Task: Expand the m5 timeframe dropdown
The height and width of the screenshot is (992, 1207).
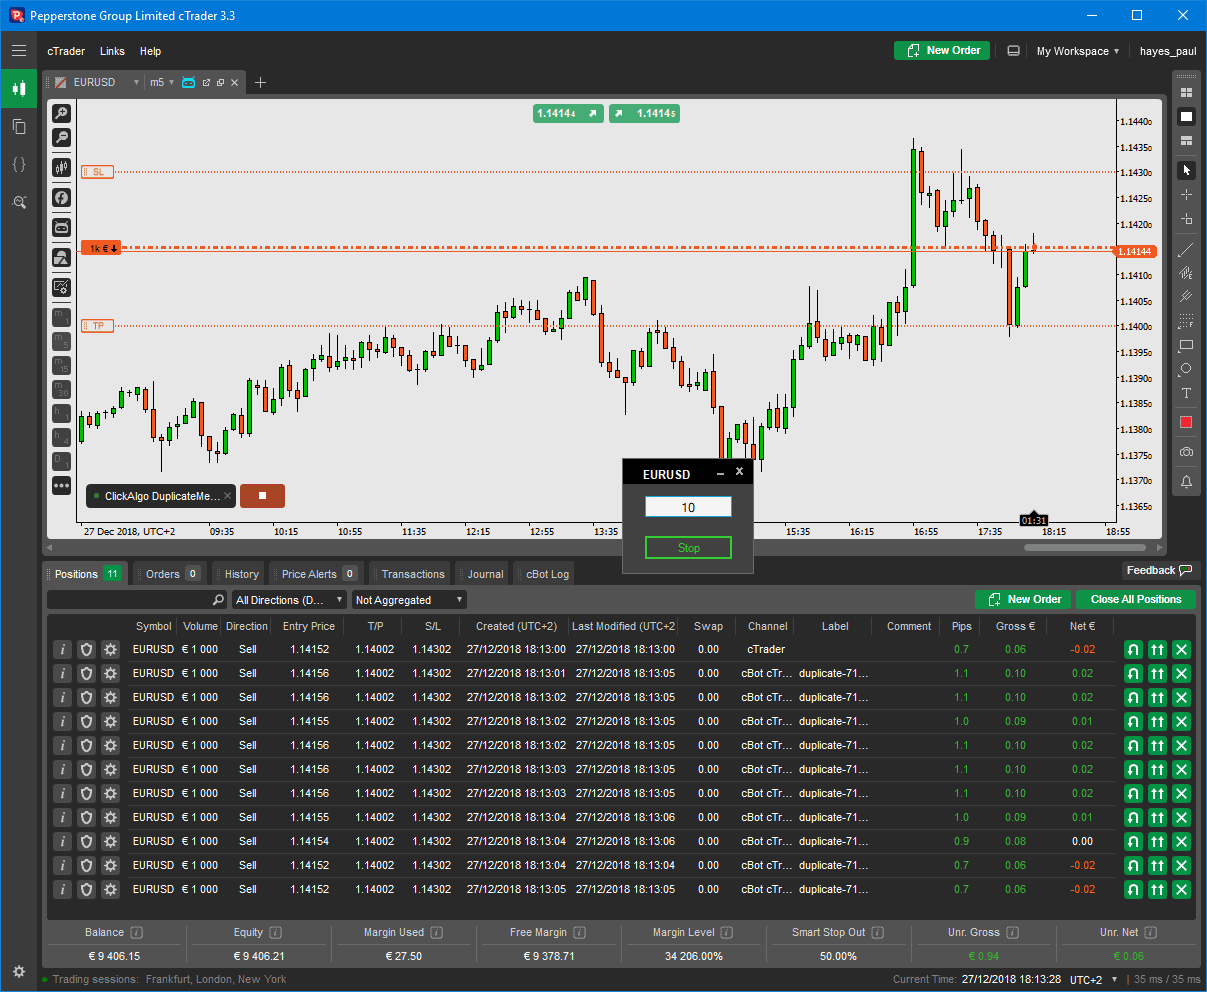Action: tap(171, 83)
